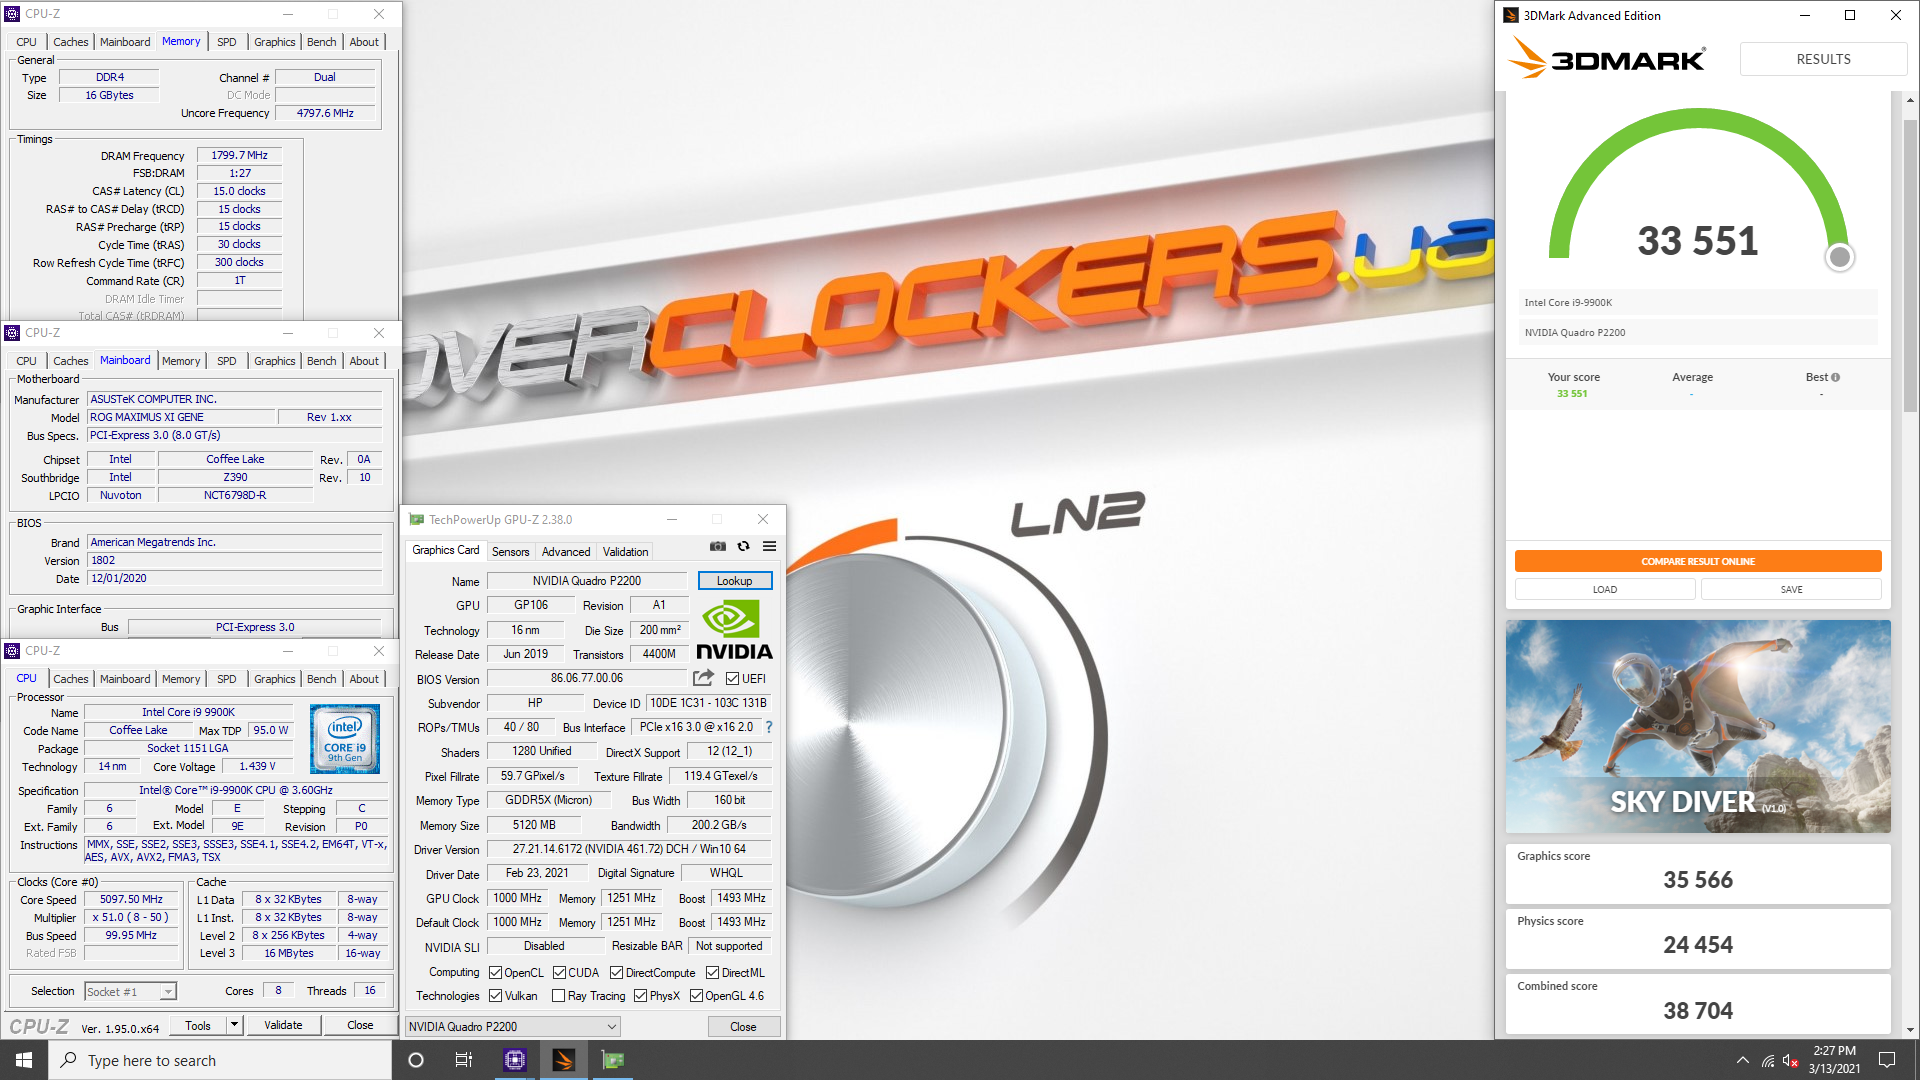This screenshot has width=1920, height=1080.
Task: Open the Socket #1 selection dropdown
Action: tap(130, 992)
